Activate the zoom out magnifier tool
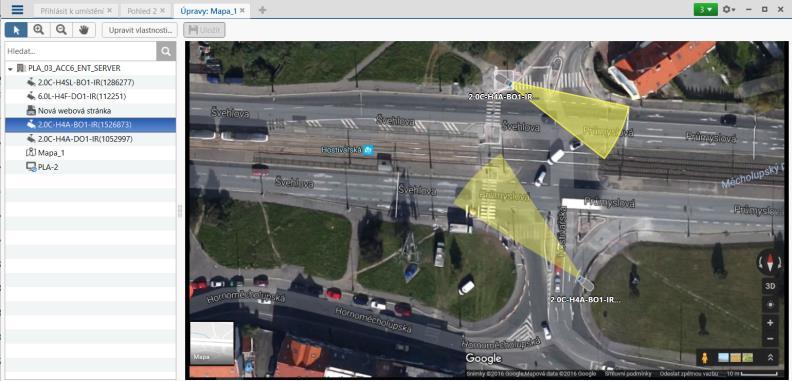 (61, 30)
